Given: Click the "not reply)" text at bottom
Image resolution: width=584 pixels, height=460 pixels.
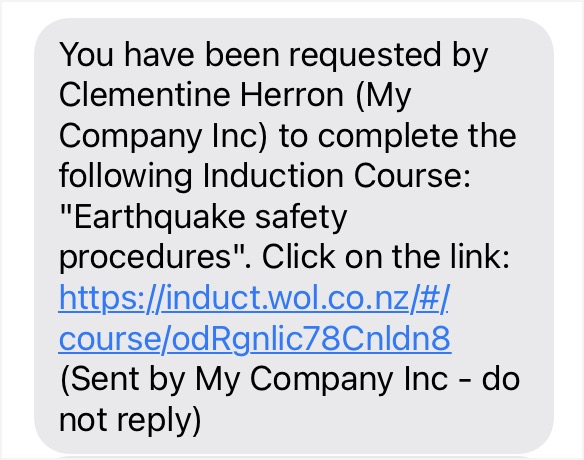Looking at the screenshot, I should [x=130, y=421].
